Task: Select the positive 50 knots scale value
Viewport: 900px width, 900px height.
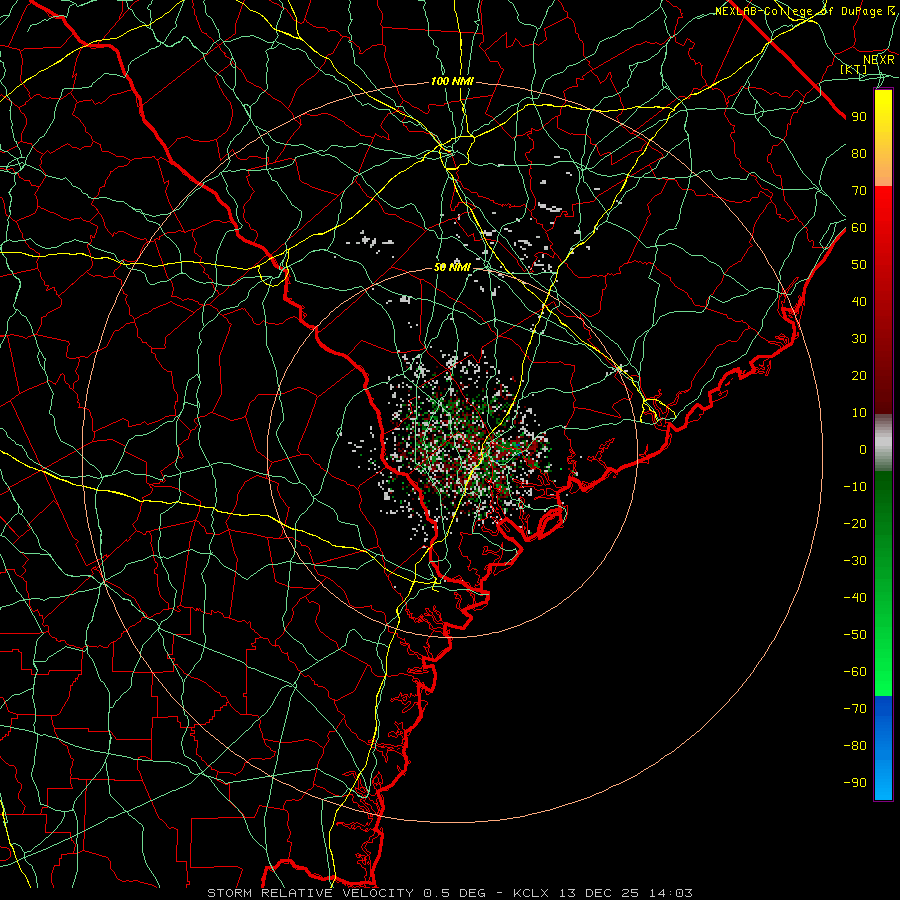Action: pyautogui.click(x=859, y=265)
